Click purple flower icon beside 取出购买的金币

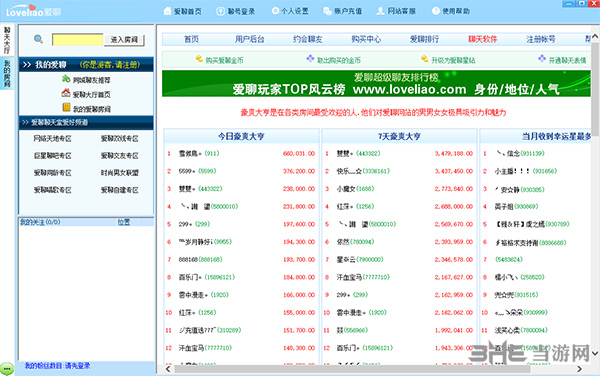(310, 59)
